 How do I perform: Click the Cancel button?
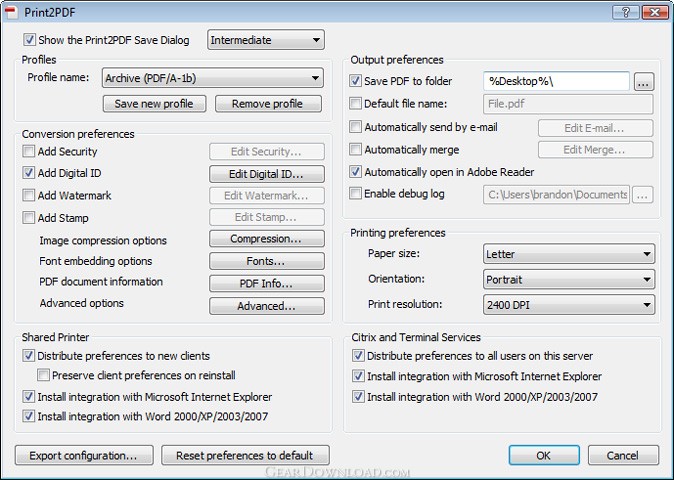click(623, 456)
